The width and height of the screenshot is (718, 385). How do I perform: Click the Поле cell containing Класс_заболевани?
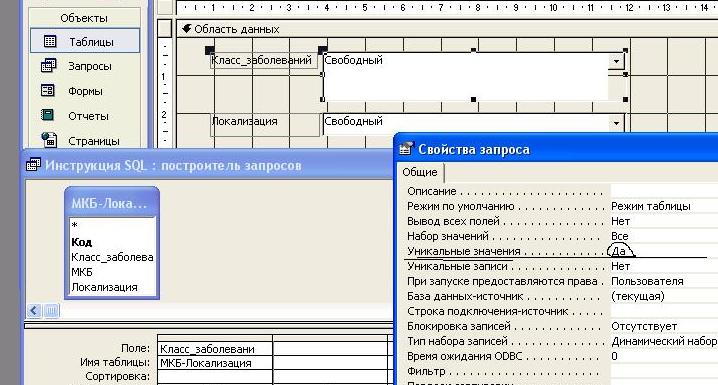[215, 349]
